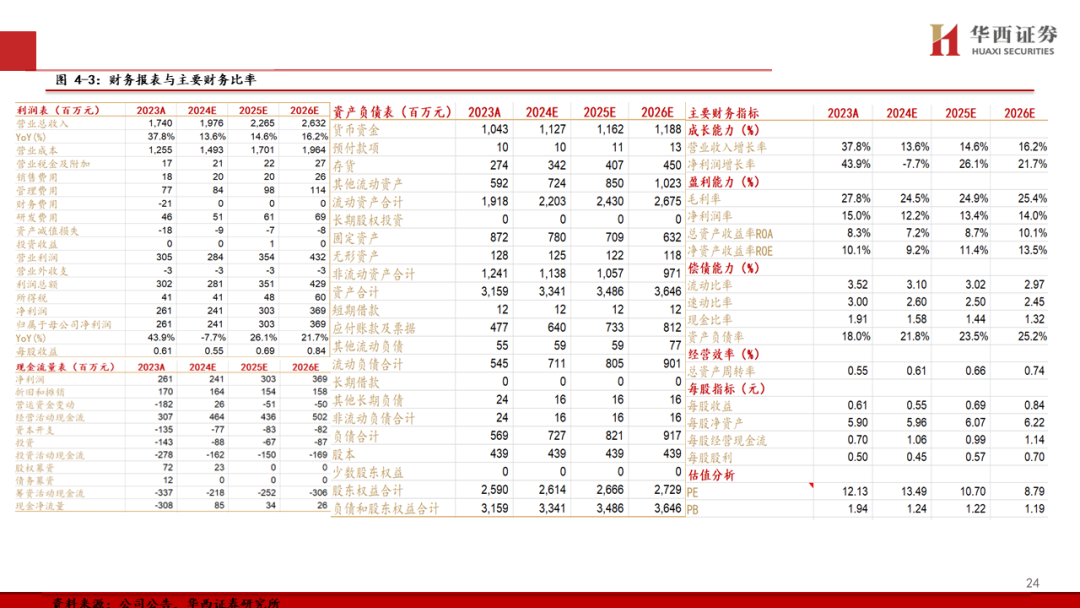The width and height of the screenshot is (1080, 608).
Task: Select the "经营活动现金流" row label
Action: (x=50, y=418)
